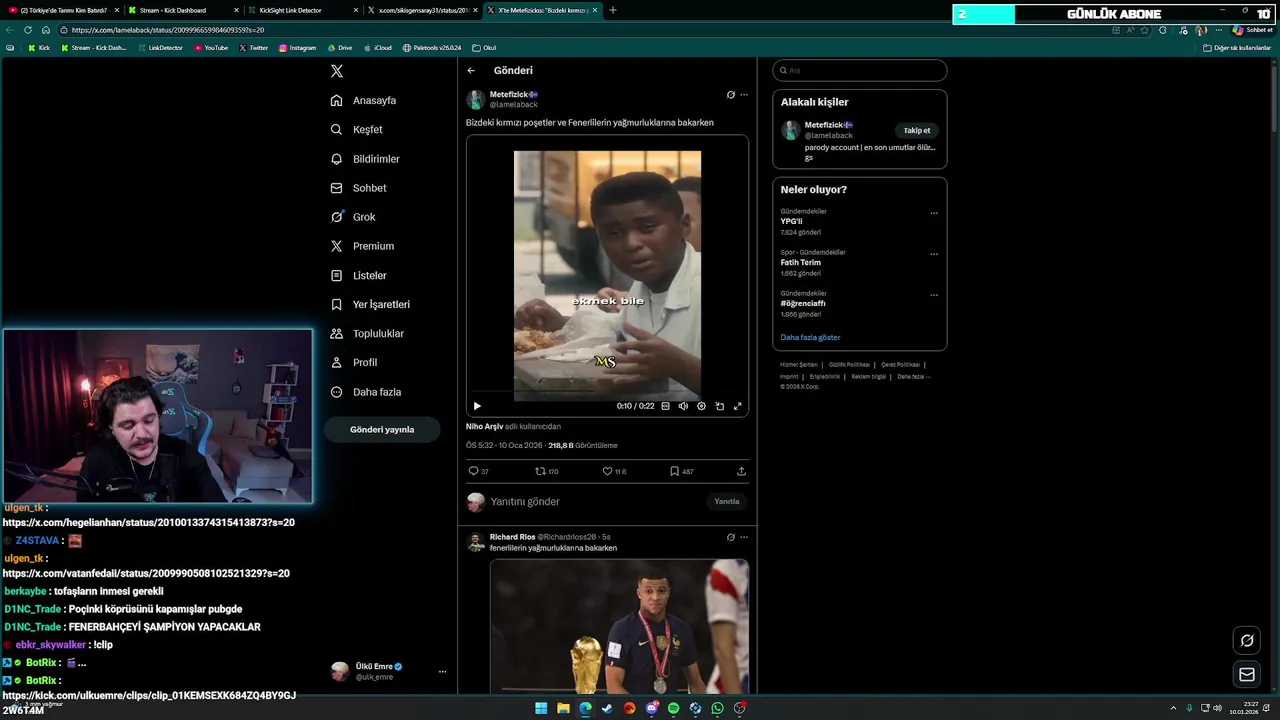
Task: Click the Yanıtla button
Action: [727, 501]
